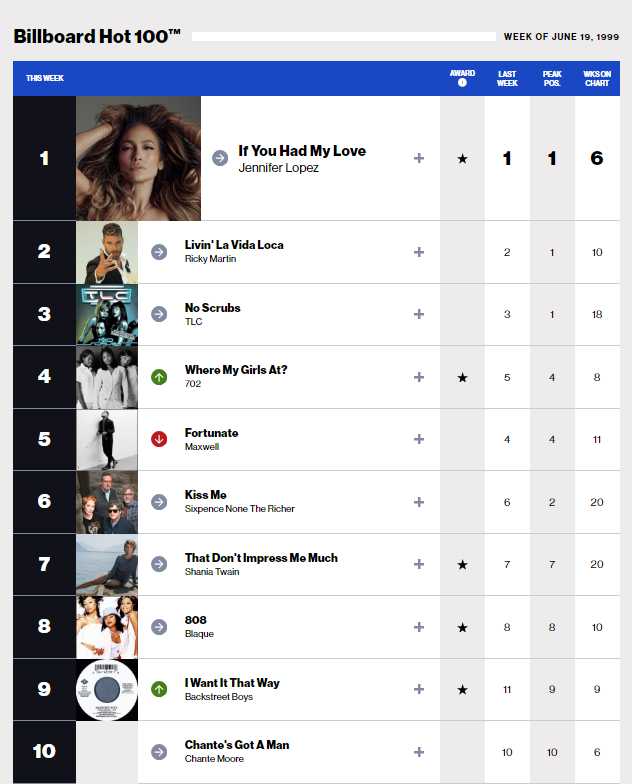Click the steady arrow icon beside If You Had My Love
This screenshot has width=632, height=784.
220,158
